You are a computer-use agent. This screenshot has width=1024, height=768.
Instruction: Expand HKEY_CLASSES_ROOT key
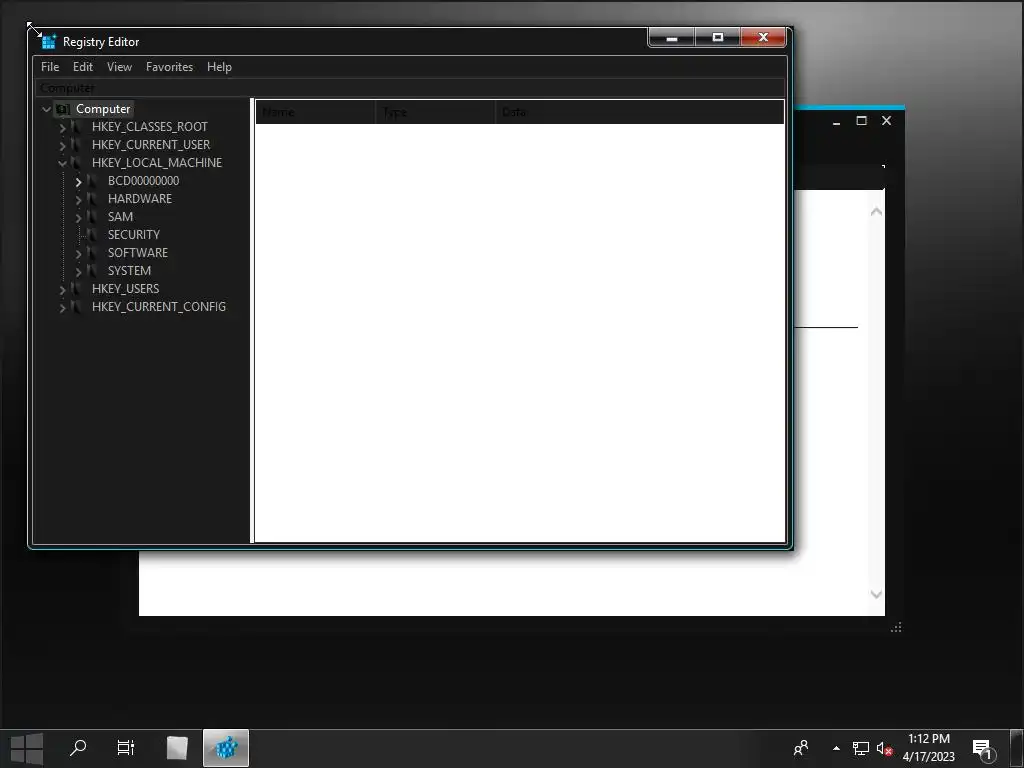63,127
